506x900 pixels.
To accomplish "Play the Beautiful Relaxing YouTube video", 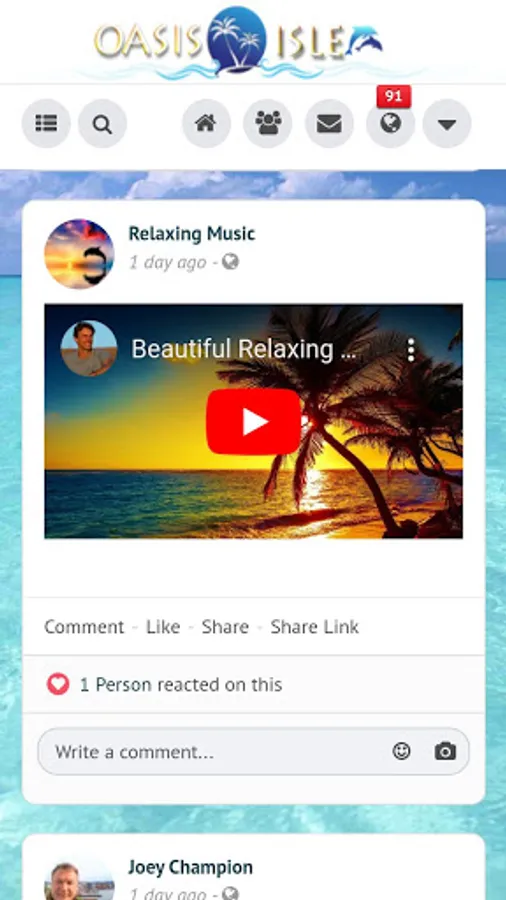I will 254,421.
